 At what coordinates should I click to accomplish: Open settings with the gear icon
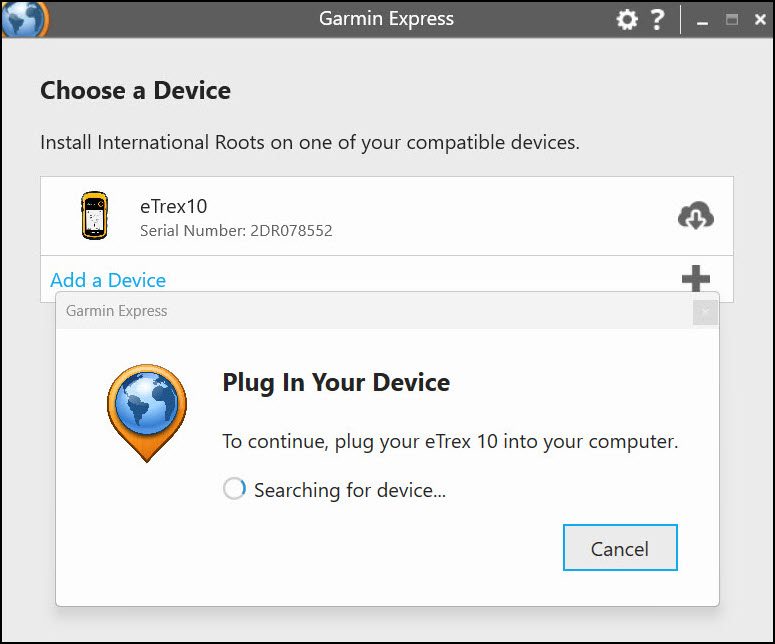click(627, 20)
